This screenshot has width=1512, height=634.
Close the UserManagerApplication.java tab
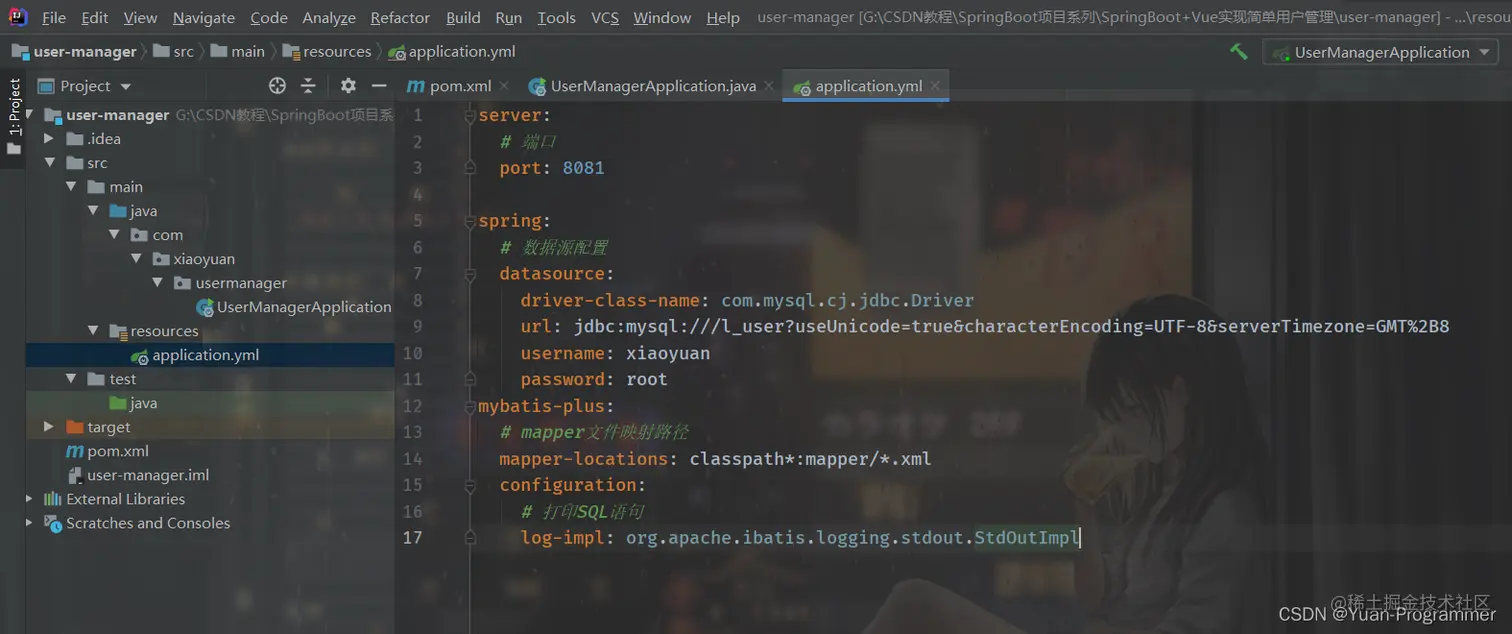[768, 87]
